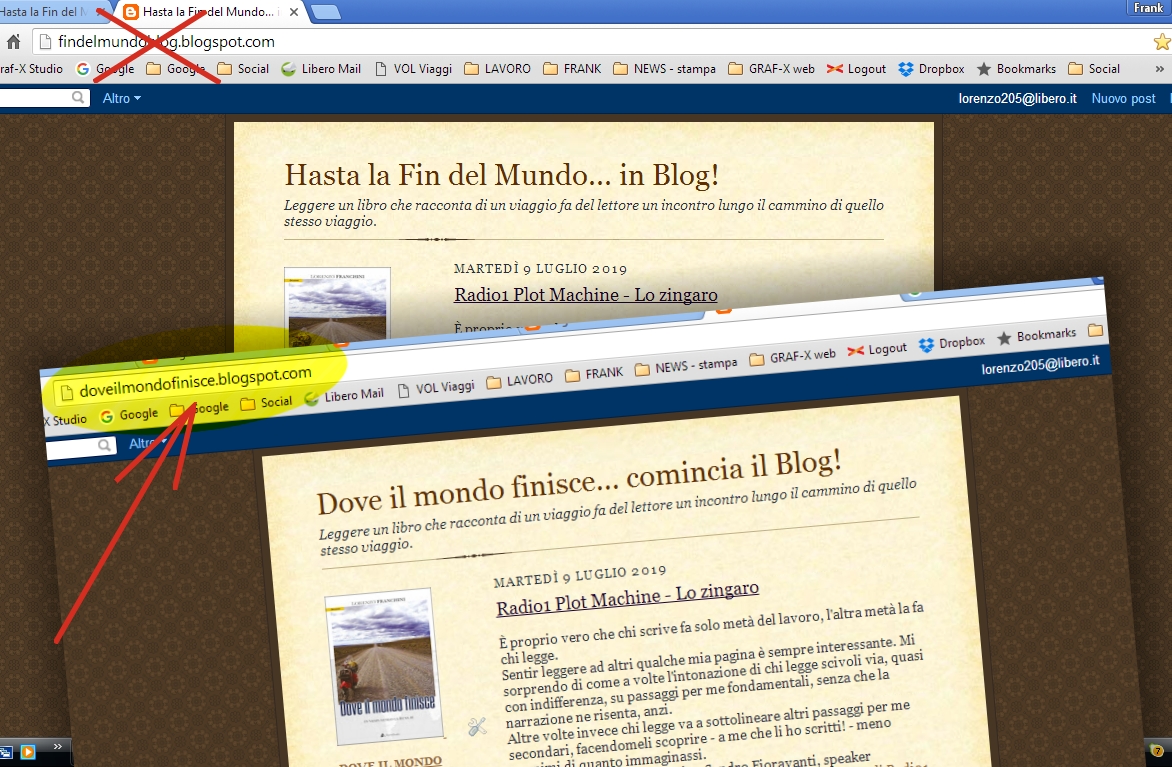Open GRAF-X web folder in the tilted inset

click(x=792, y=357)
